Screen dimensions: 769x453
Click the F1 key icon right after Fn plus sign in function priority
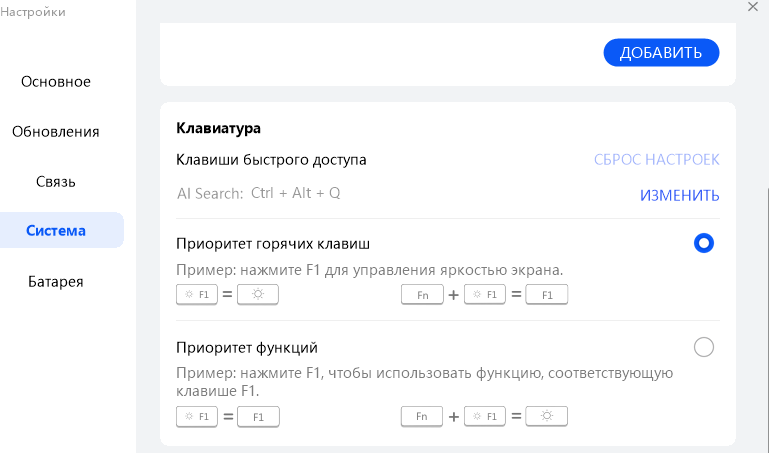tap(485, 416)
